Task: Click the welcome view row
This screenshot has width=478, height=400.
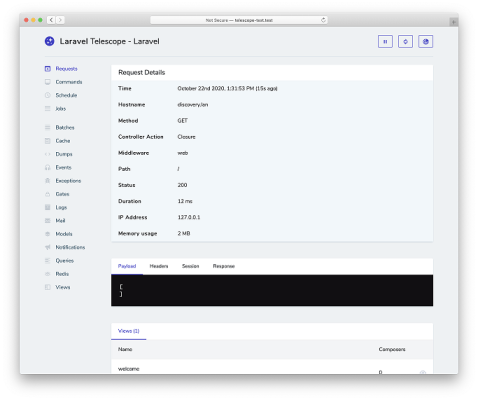Action: pos(272,367)
